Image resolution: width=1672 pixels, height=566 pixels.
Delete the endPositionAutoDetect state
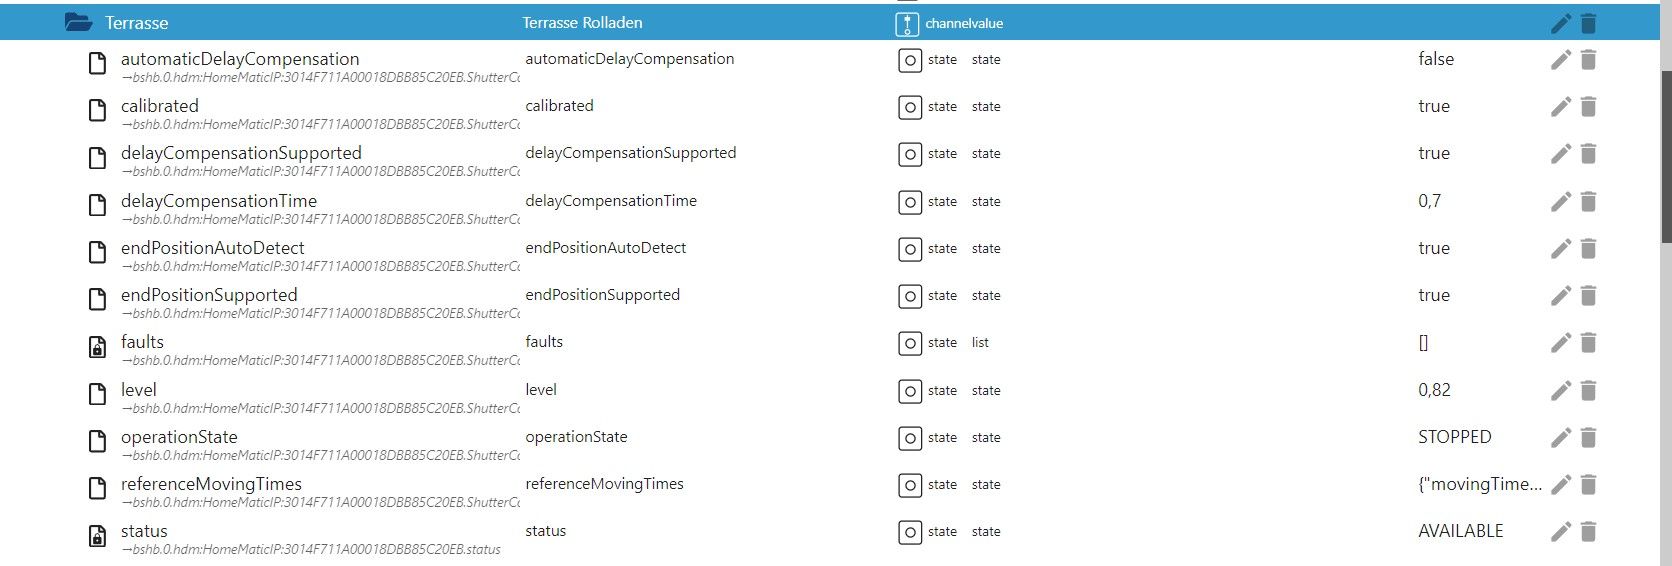click(1588, 249)
